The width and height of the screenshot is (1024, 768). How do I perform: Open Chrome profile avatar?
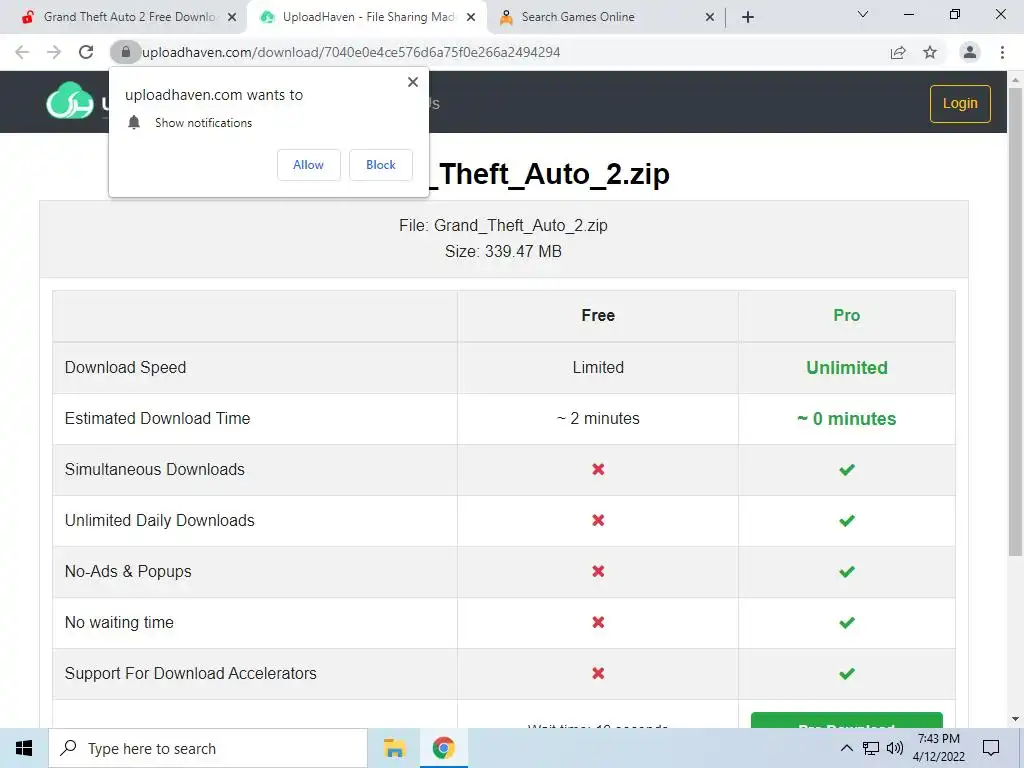(970, 52)
